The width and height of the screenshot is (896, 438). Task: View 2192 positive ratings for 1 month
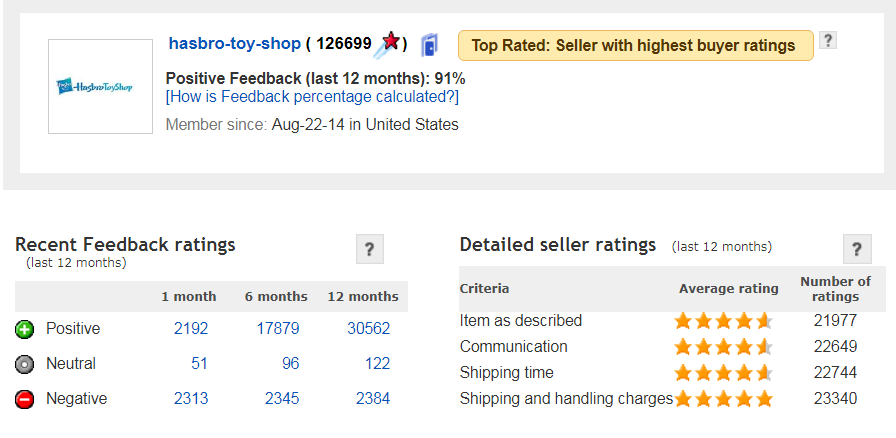[x=191, y=329]
